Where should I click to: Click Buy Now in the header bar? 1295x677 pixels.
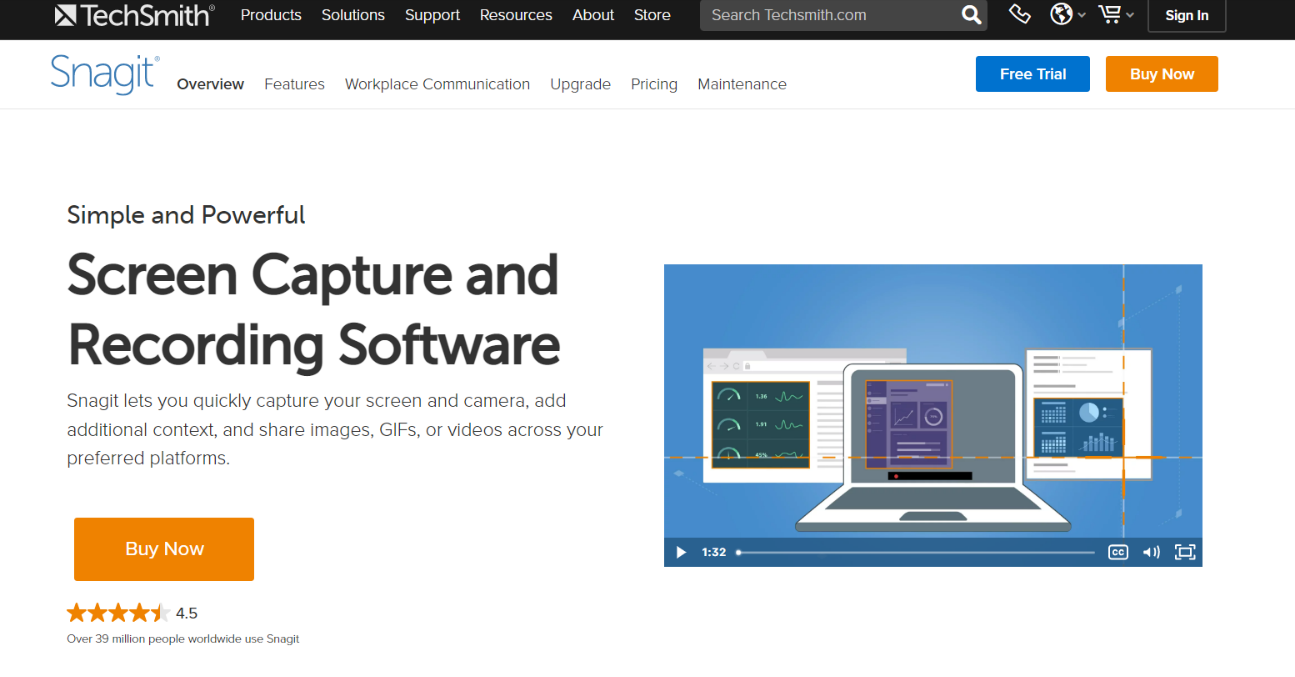[x=1162, y=74]
